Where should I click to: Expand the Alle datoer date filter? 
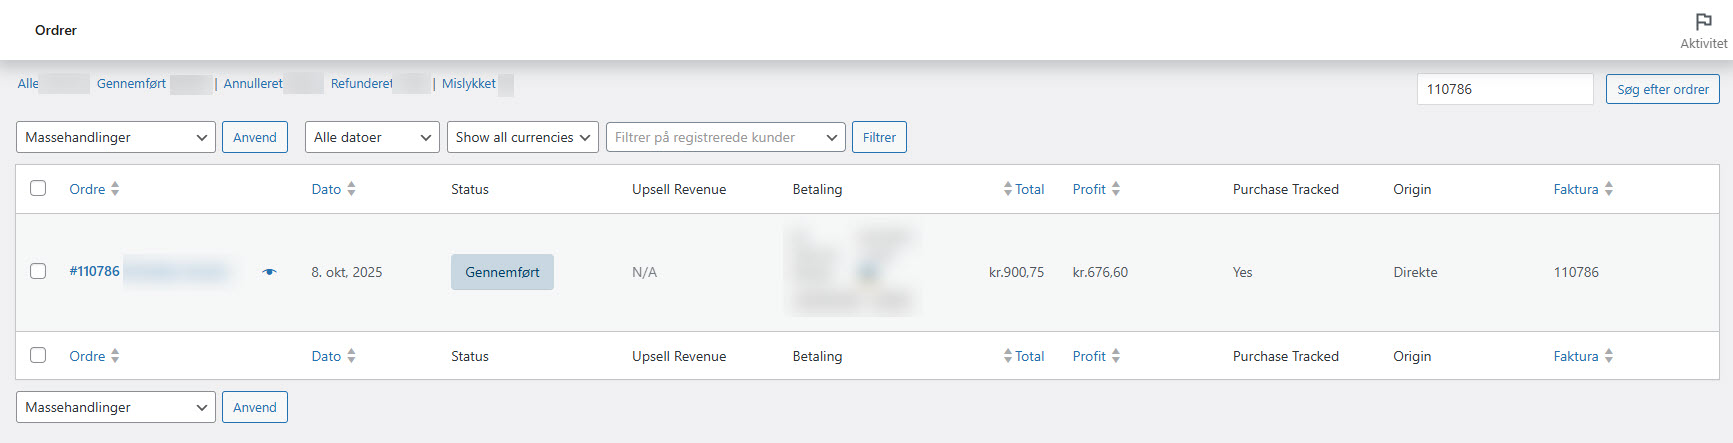click(x=372, y=137)
